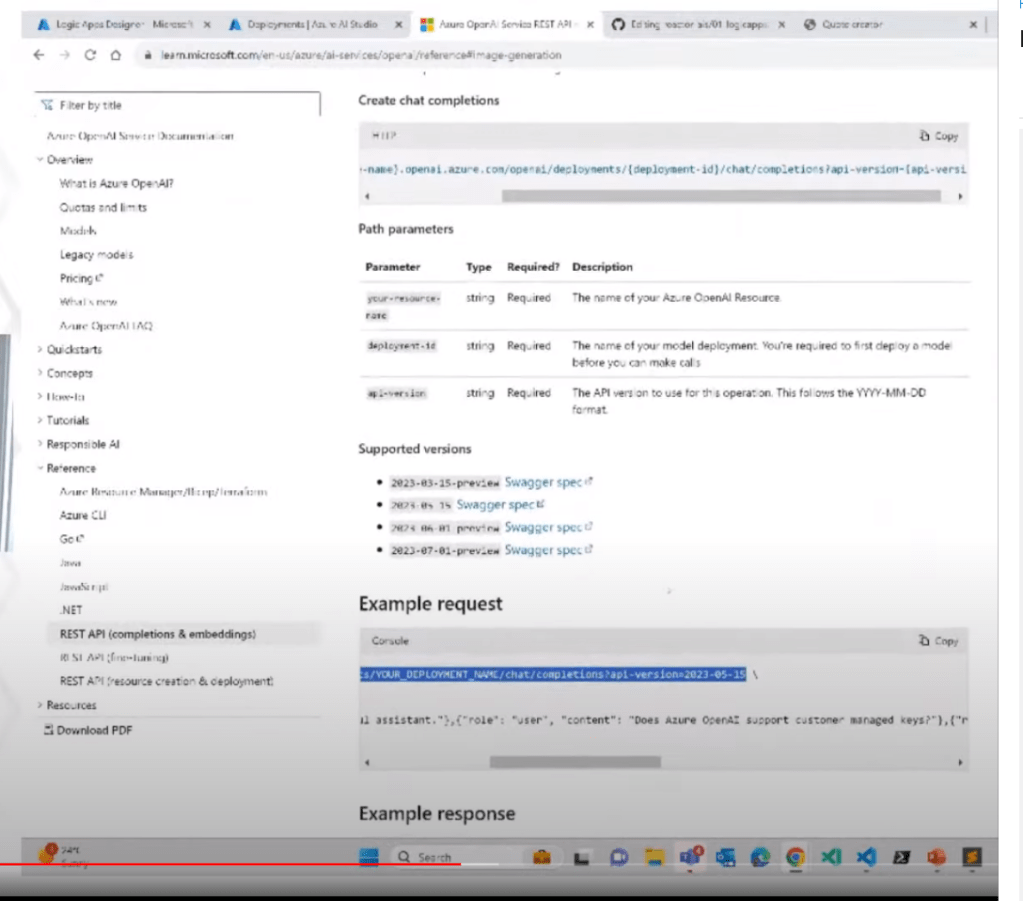Open PowerPoint from the taskbar
This screenshot has height=901, width=1023.
(x=936, y=857)
